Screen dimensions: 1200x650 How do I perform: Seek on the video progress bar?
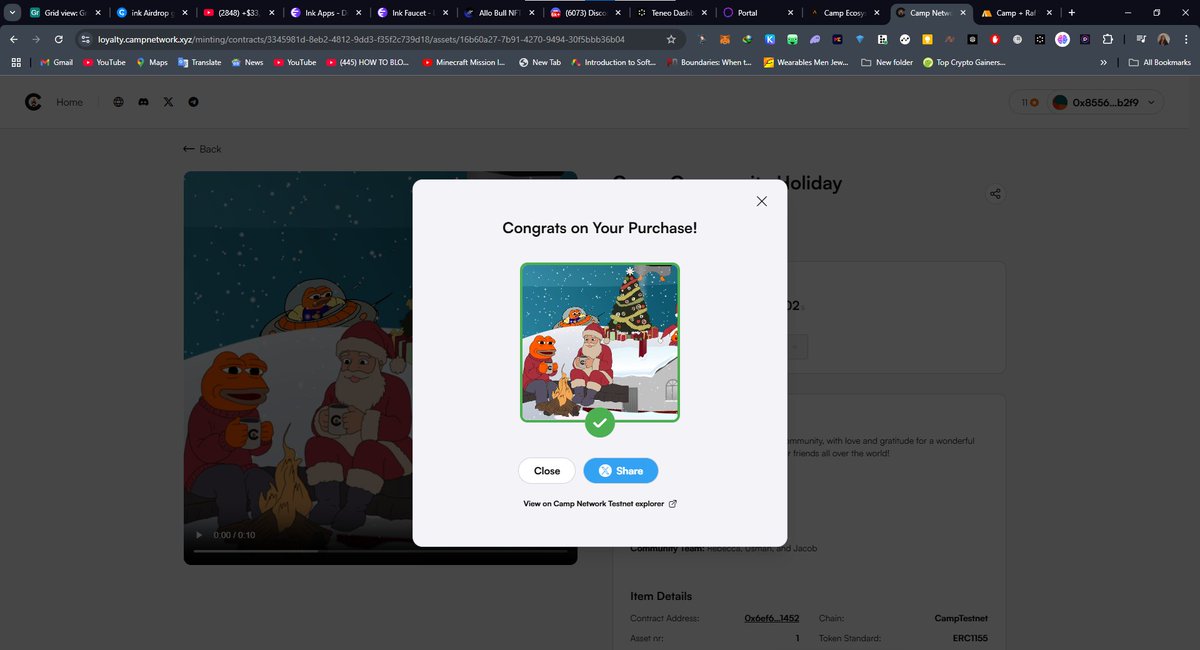click(x=380, y=551)
